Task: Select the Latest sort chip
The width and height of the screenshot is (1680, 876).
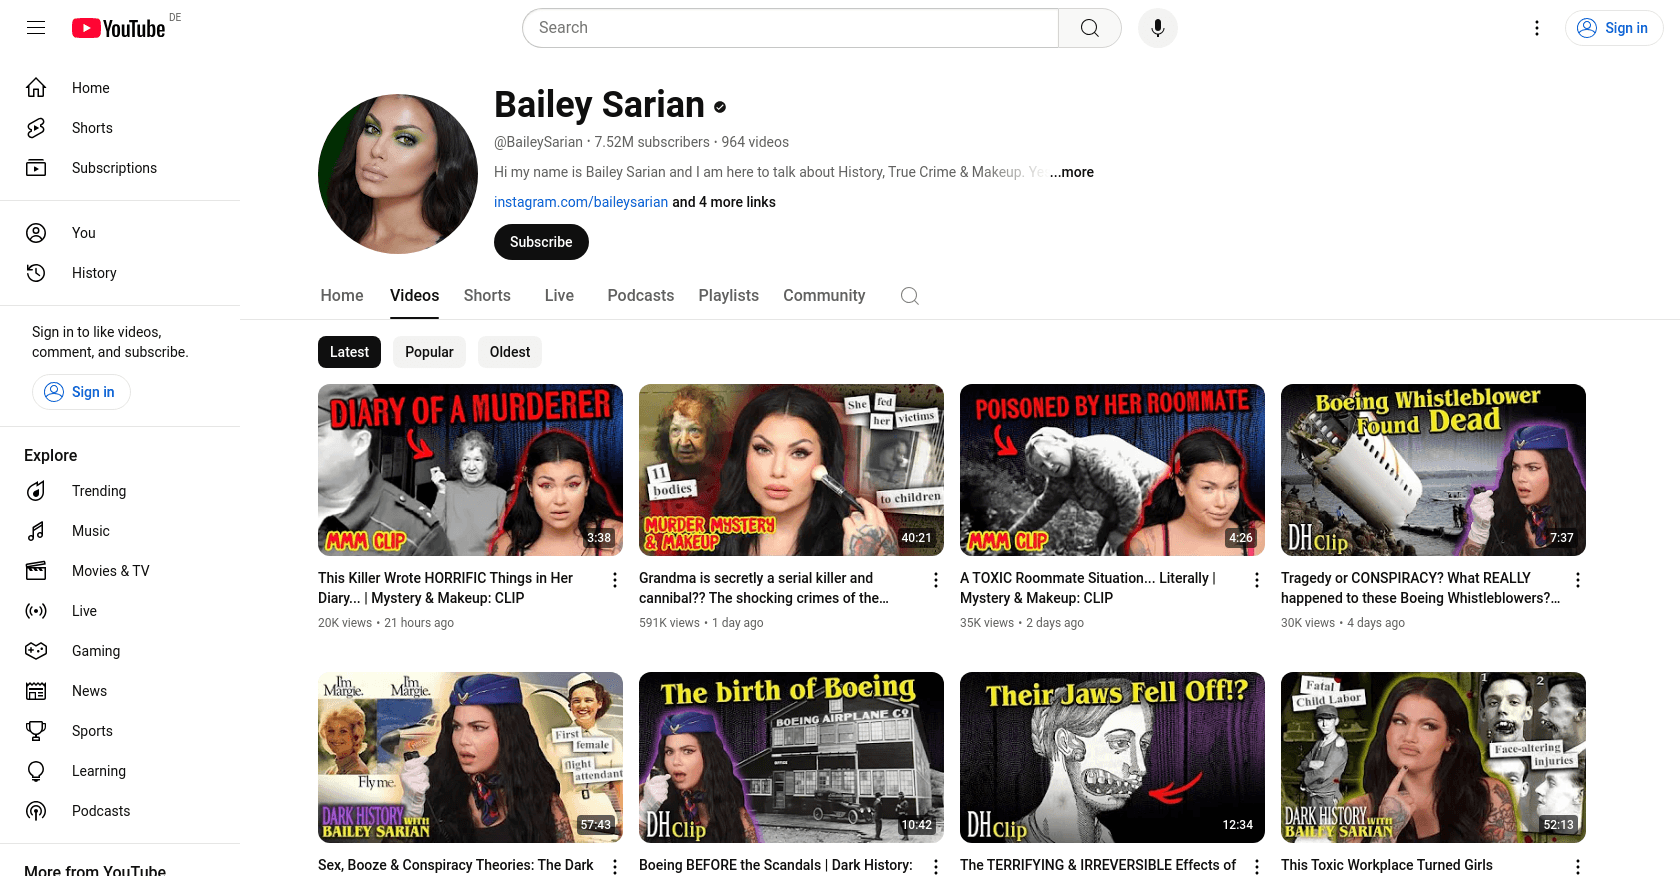Action: tap(349, 352)
